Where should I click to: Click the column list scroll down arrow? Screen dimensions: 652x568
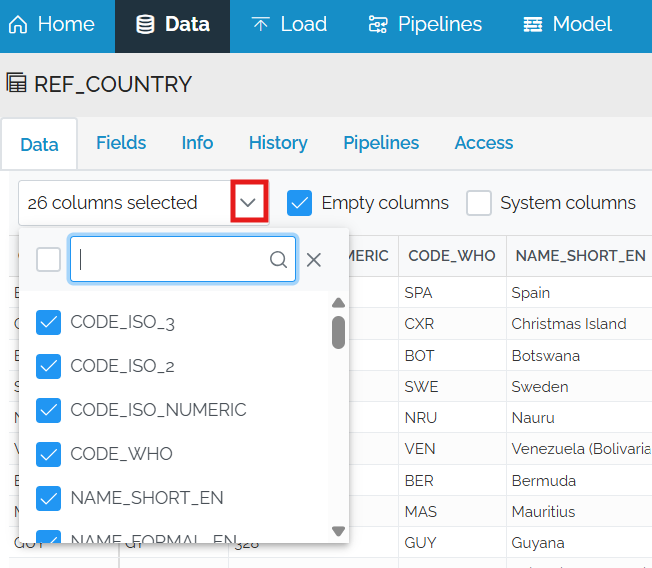tap(338, 531)
